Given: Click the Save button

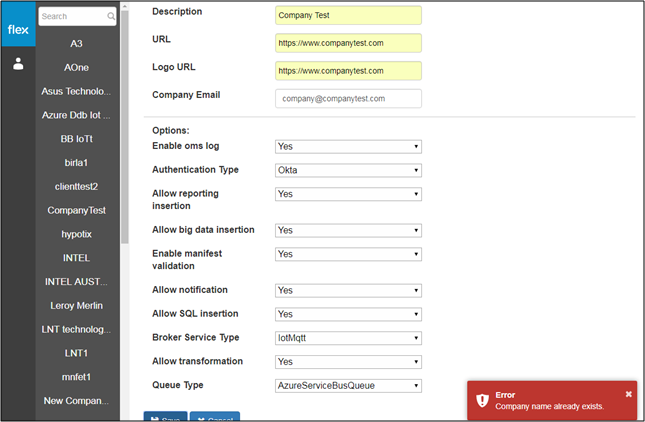Looking at the screenshot, I should 165,416.
